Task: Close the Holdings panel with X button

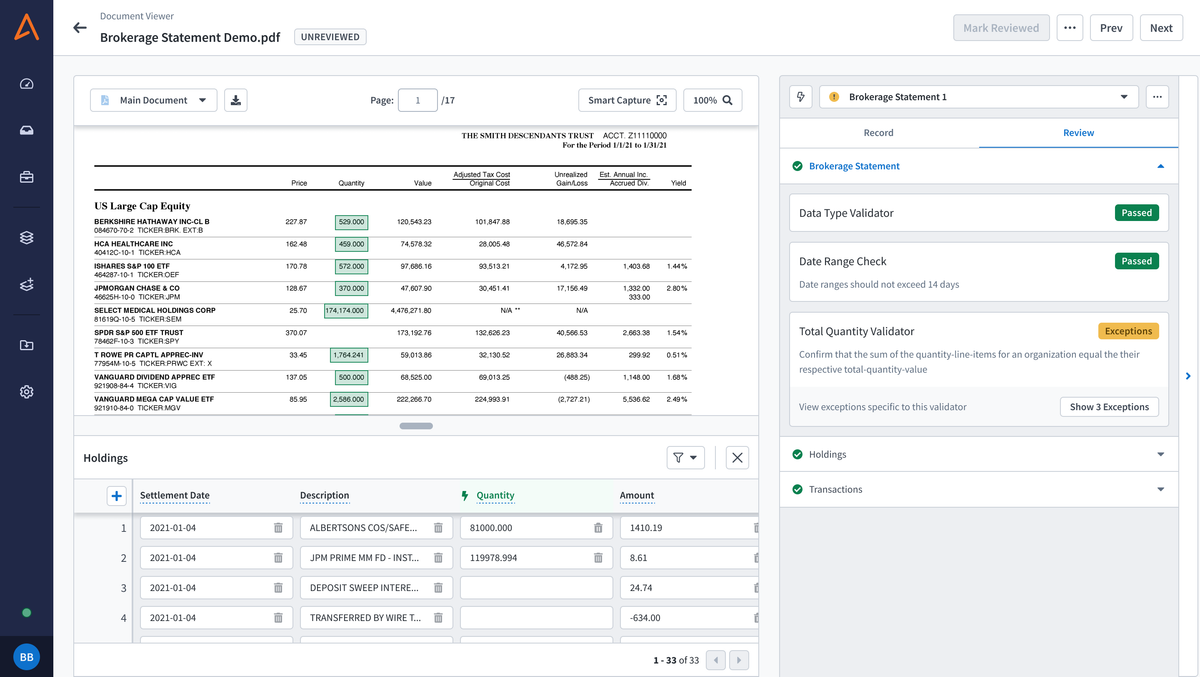Action: 737,458
